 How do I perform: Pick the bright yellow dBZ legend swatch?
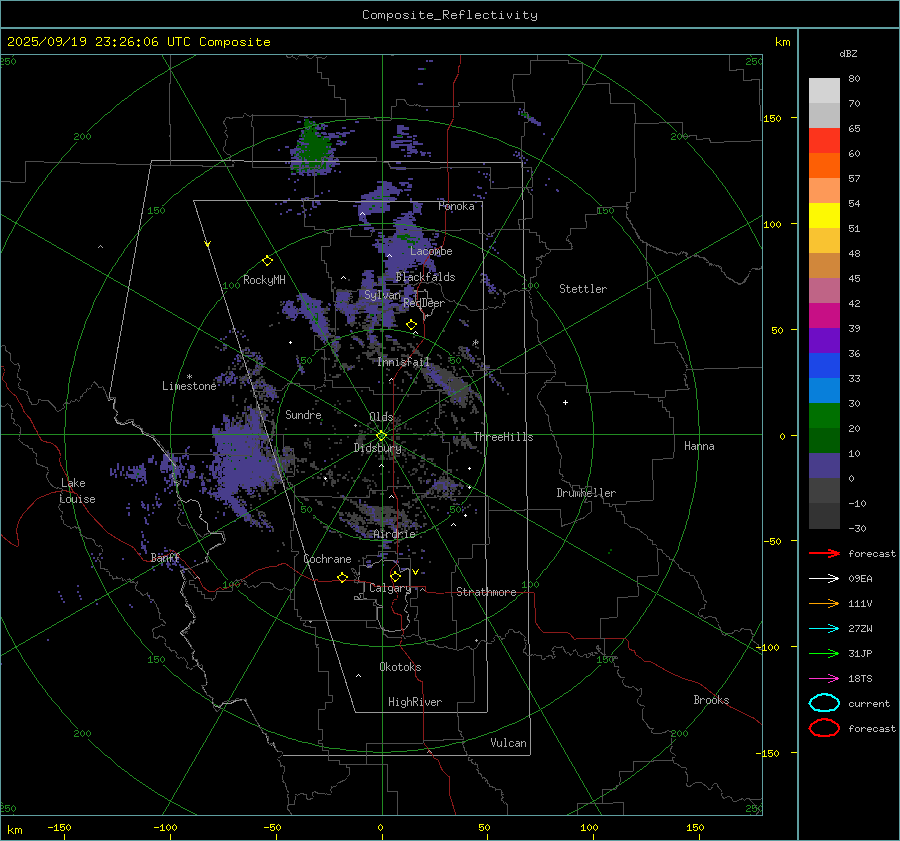[x=824, y=215]
